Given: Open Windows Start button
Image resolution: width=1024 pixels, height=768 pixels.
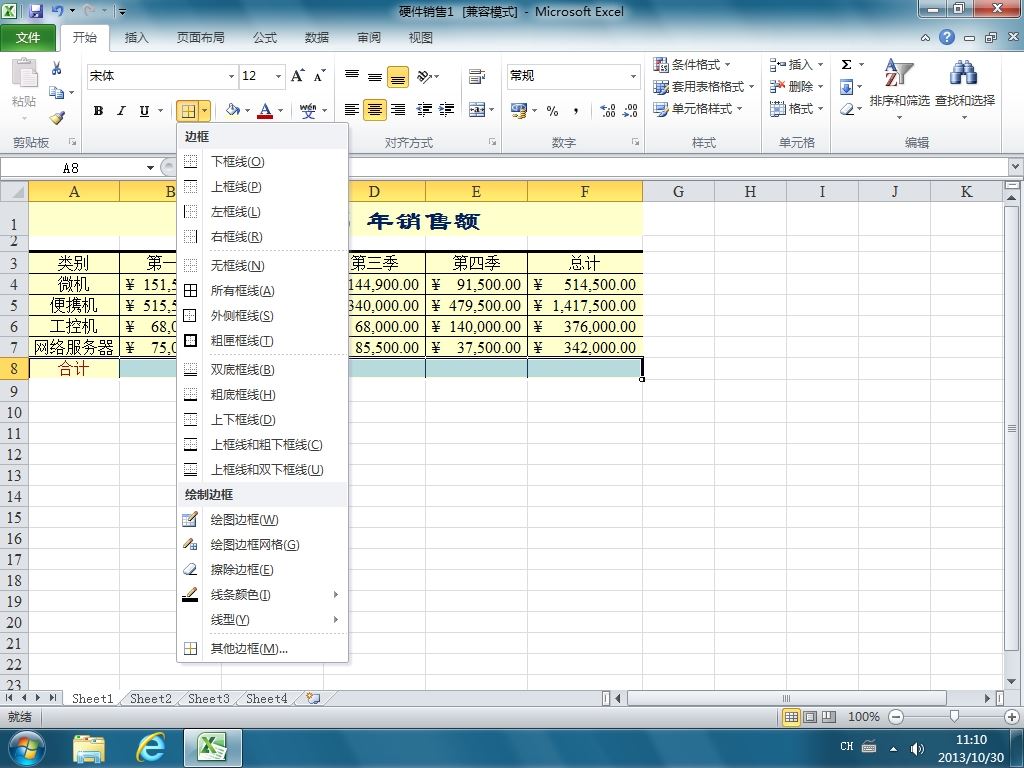Looking at the screenshot, I should (x=26, y=748).
